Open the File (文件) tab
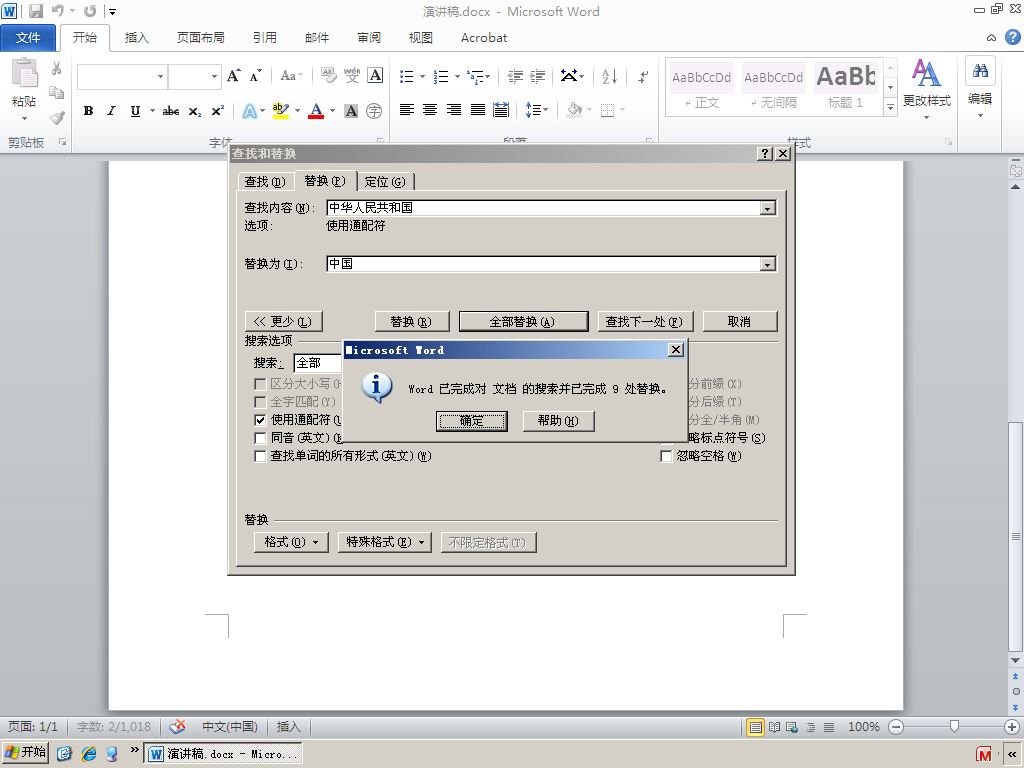This screenshot has width=1024, height=768. click(x=28, y=38)
